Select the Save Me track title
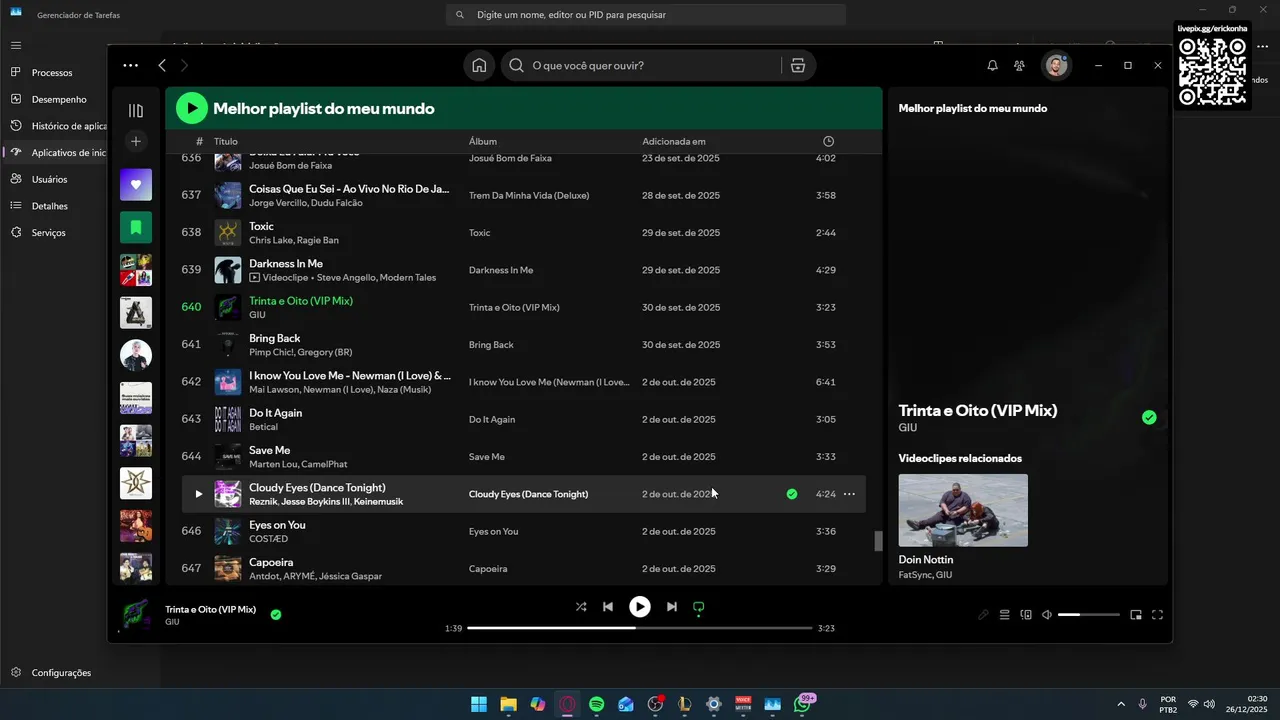This screenshot has width=1280, height=720. [x=270, y=450]
